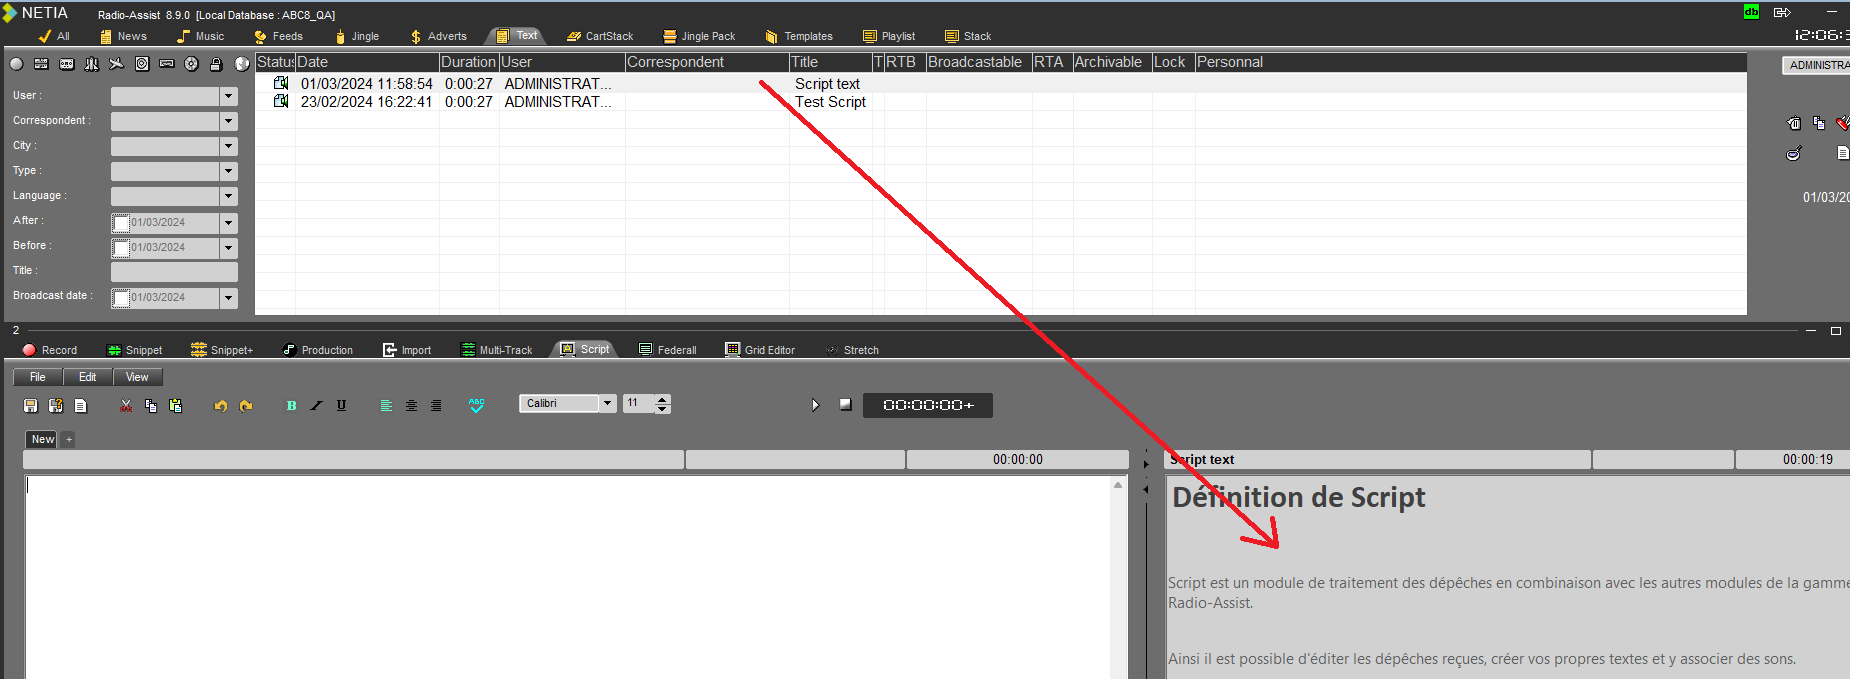Expand the User filter dropdown
The image size is (1850, 679).
coord(229,96)
